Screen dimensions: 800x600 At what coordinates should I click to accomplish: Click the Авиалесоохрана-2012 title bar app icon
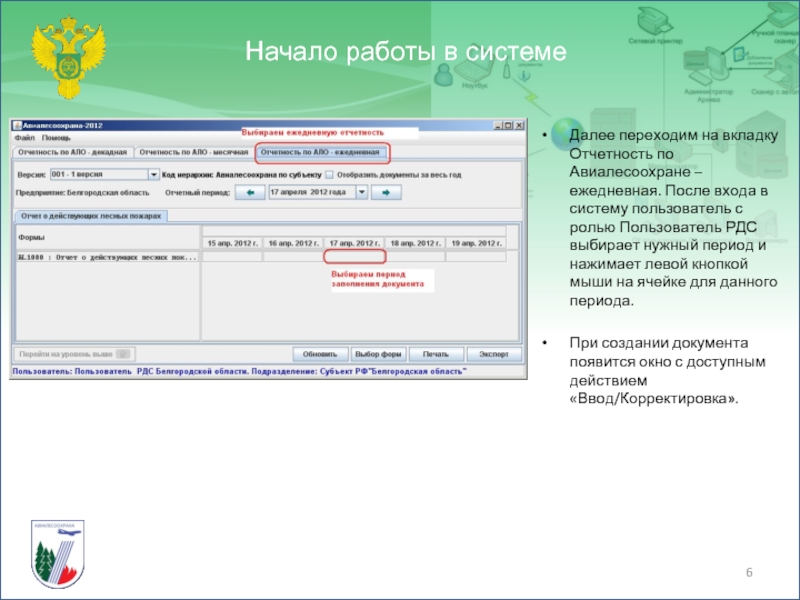[16, 126]
